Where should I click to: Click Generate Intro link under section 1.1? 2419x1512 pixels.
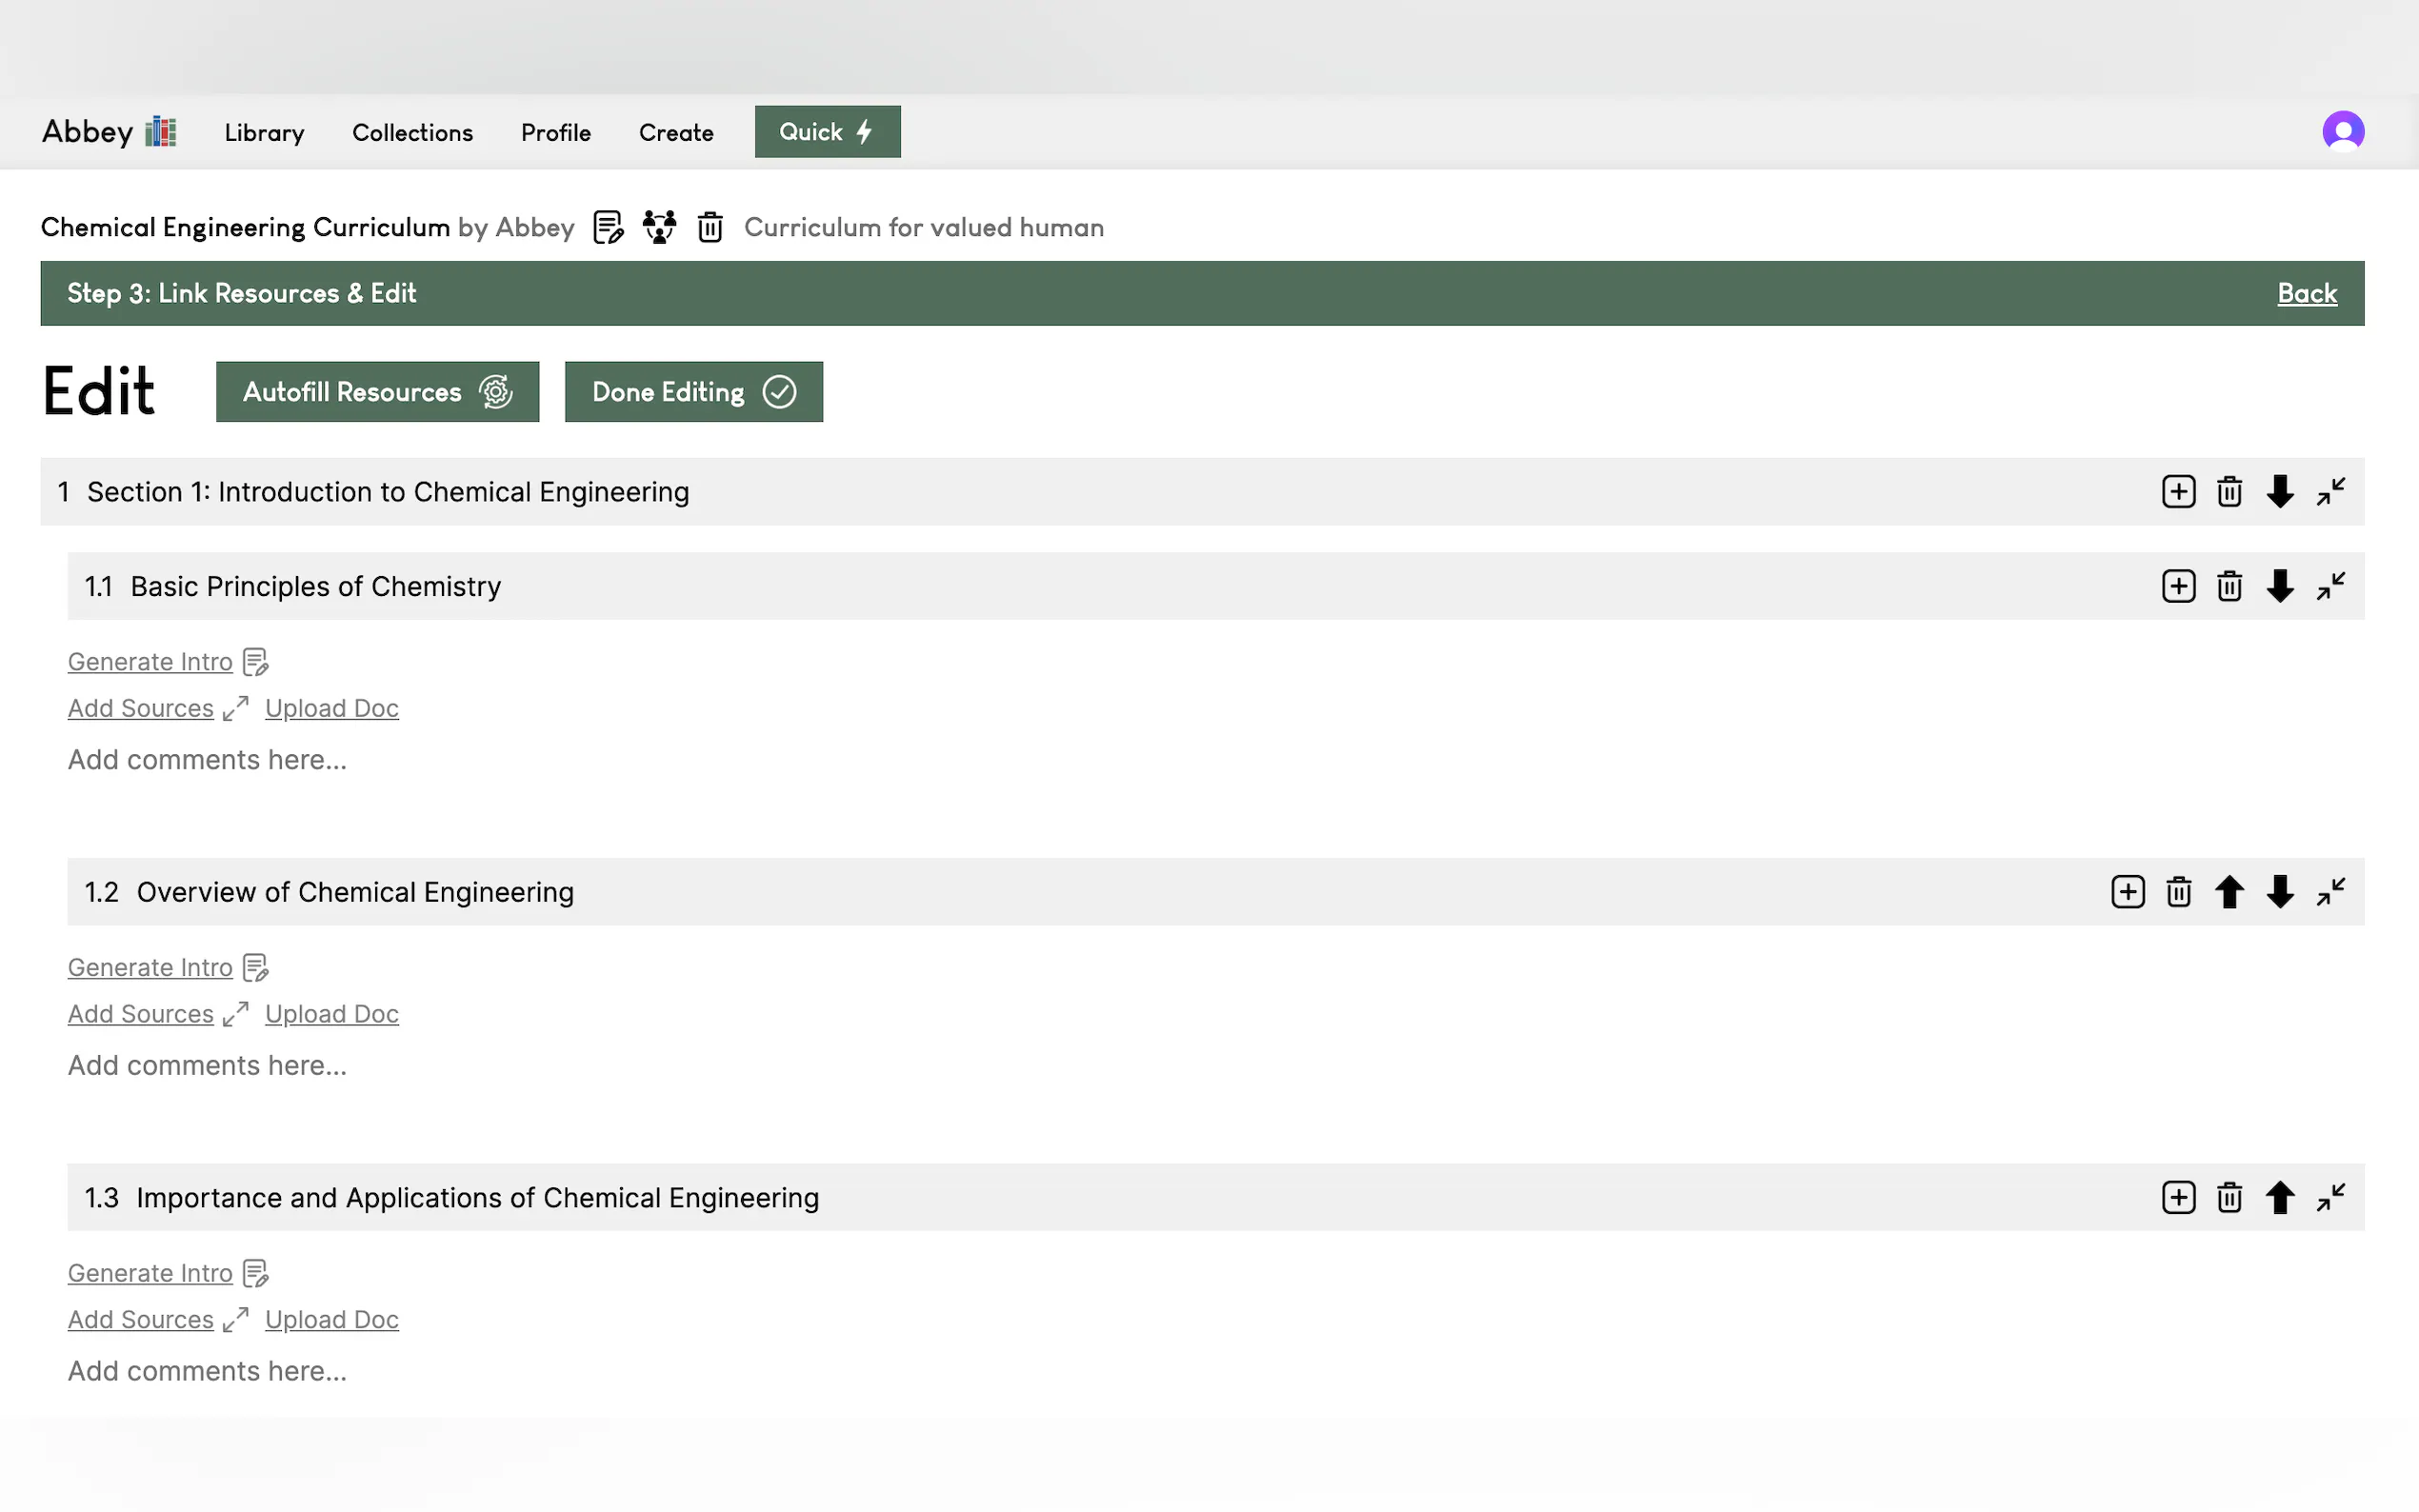(x=150, y=662)
